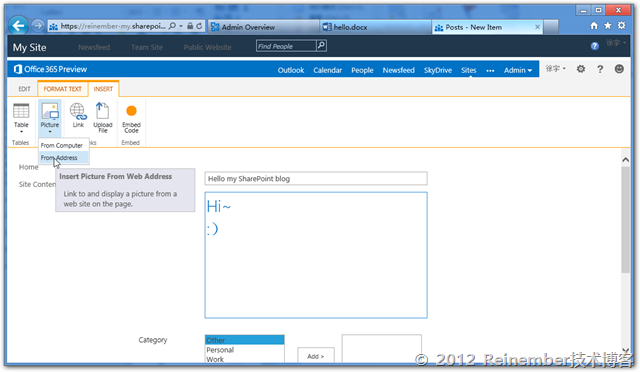Viewport: 640px width, 372px height.
Task: Switch to the EDIT ribbon tab
Action: [x=24, y=89]
